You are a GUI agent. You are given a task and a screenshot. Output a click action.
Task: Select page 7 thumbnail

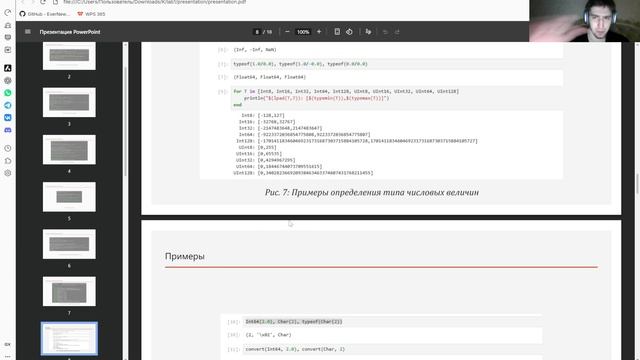[x=69, y=291]
